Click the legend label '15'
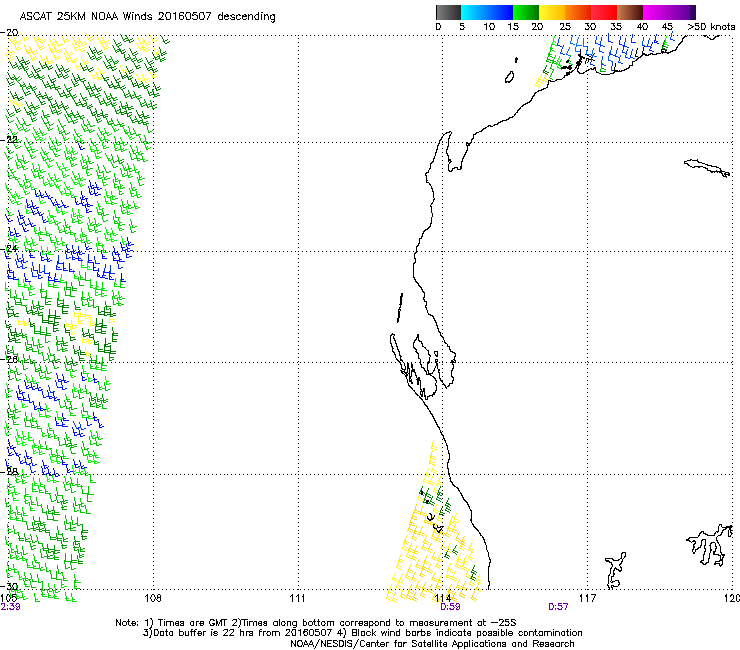The width and height of the screenshot is (740, 650). tap(513, 27)
